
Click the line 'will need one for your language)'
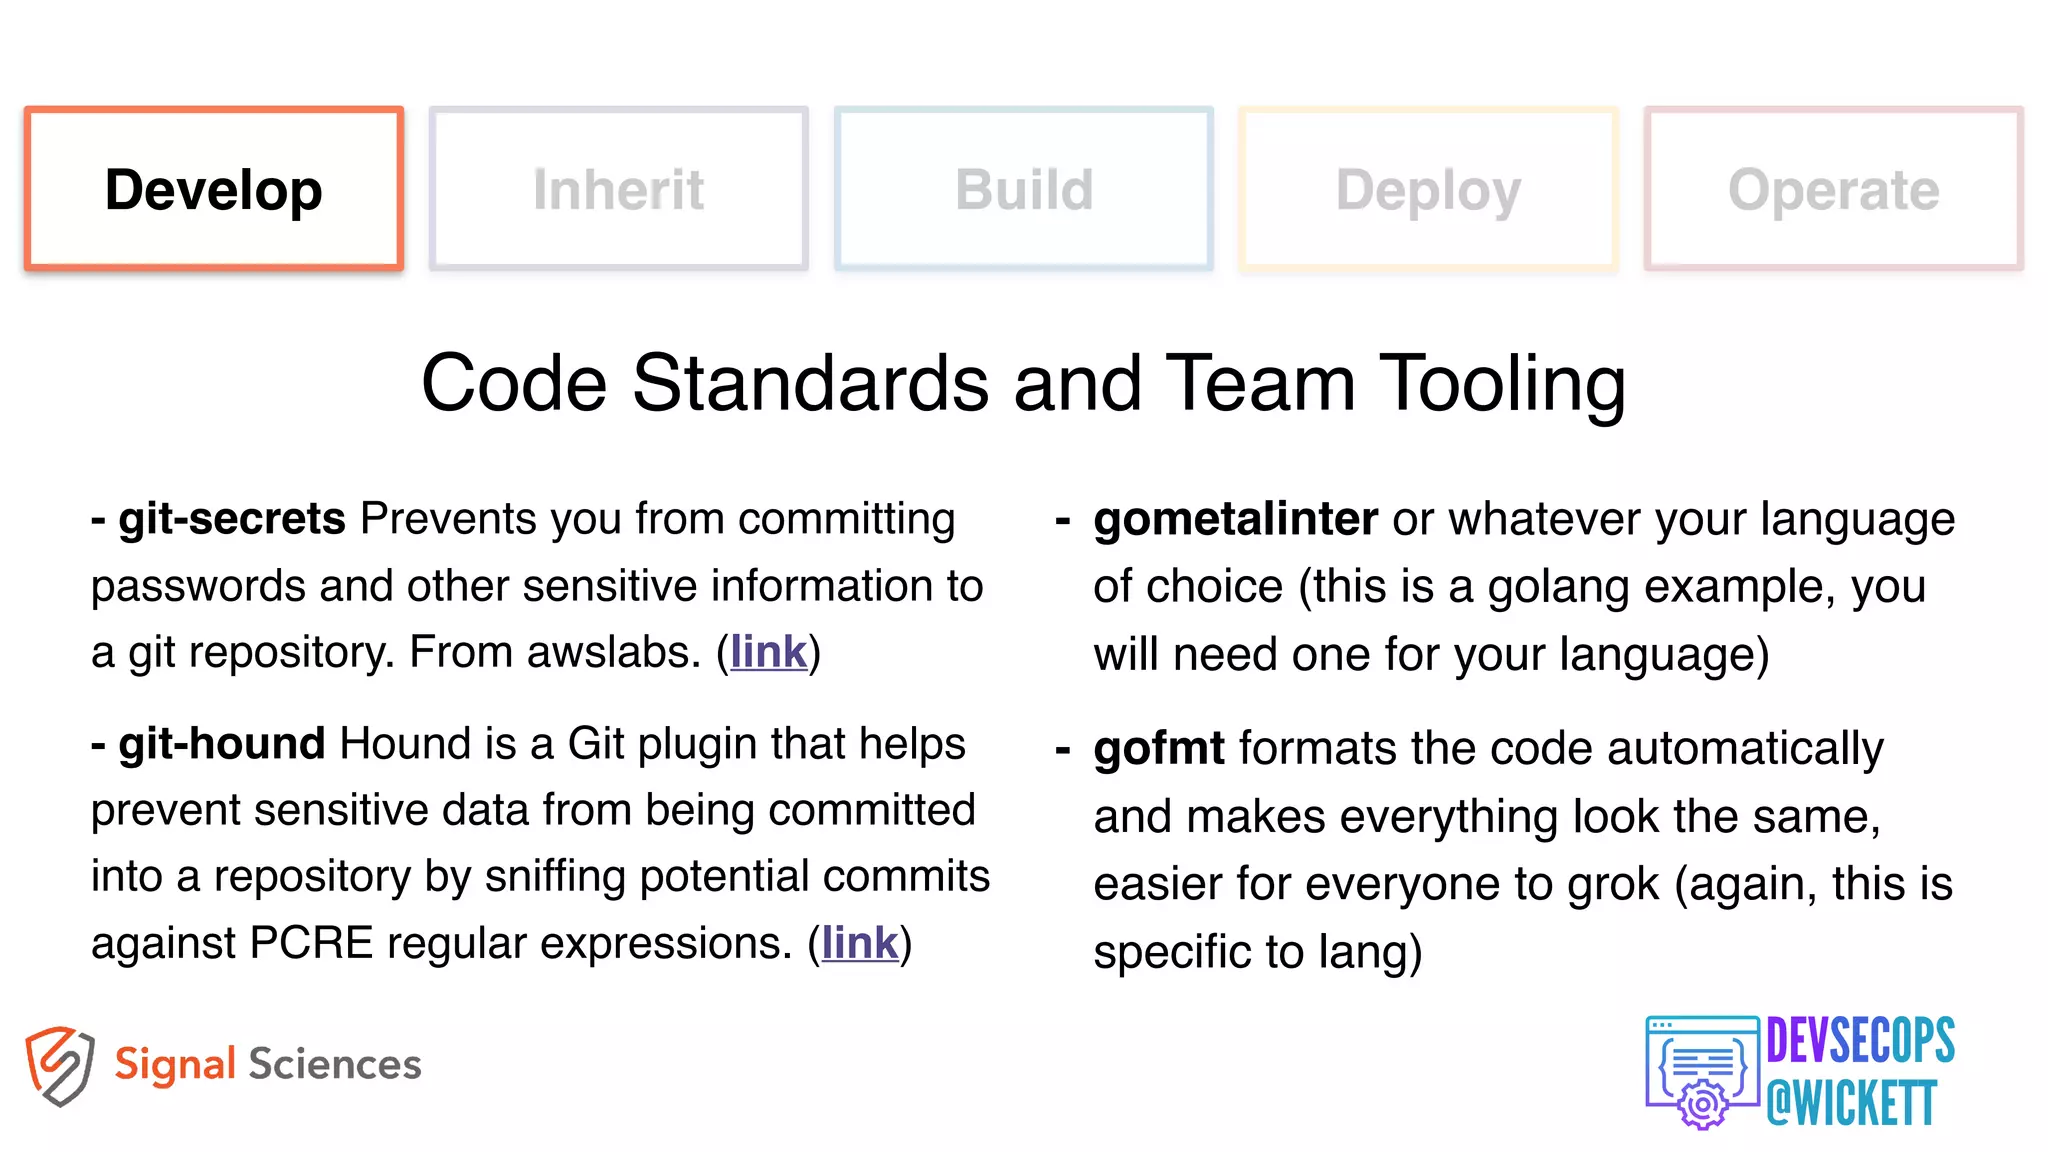pyautogui.click(x=1431, y=655)
